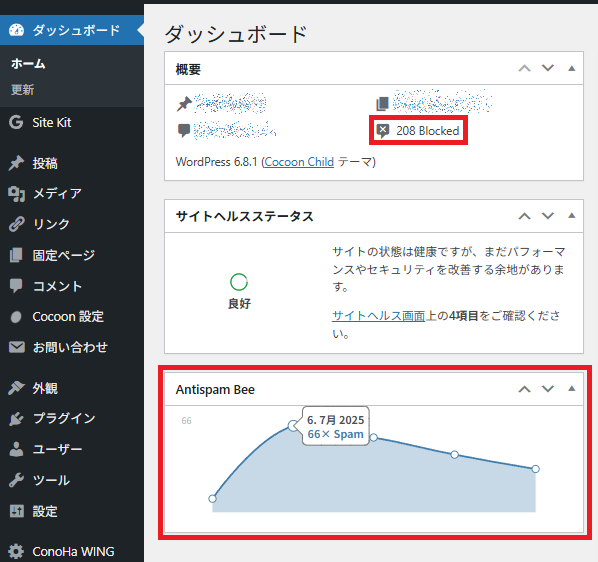
Task: Click the chain link icon beside リンク
Action: 16,224
